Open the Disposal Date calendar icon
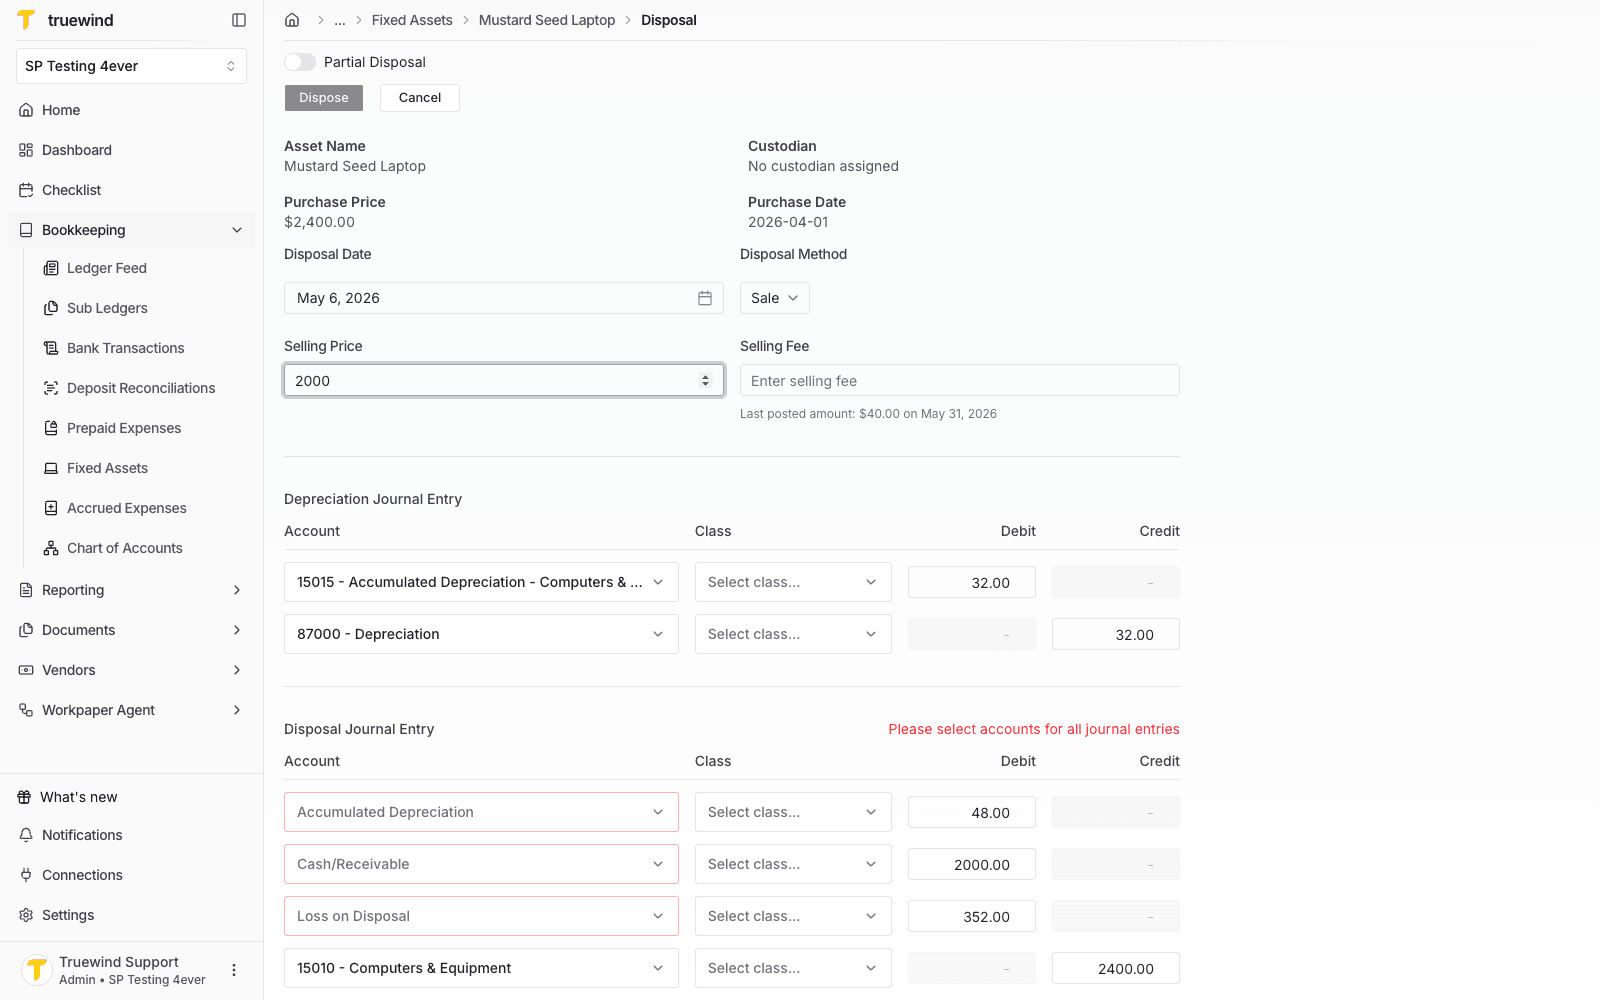This screenshot has width=1600, height=1000. [705, 298]
